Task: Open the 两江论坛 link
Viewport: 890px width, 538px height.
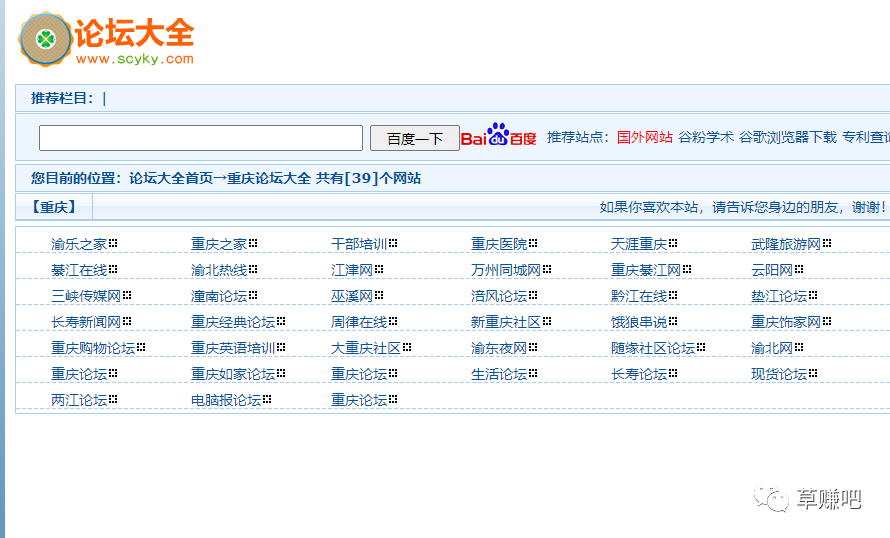Action: (79, 400)
